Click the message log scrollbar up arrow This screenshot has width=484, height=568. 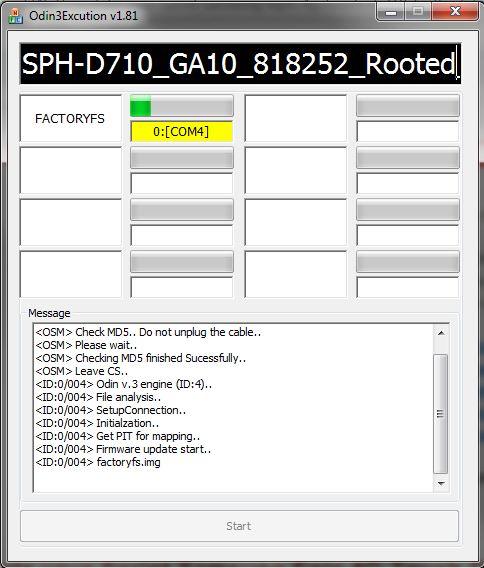(x=441, y=333)
